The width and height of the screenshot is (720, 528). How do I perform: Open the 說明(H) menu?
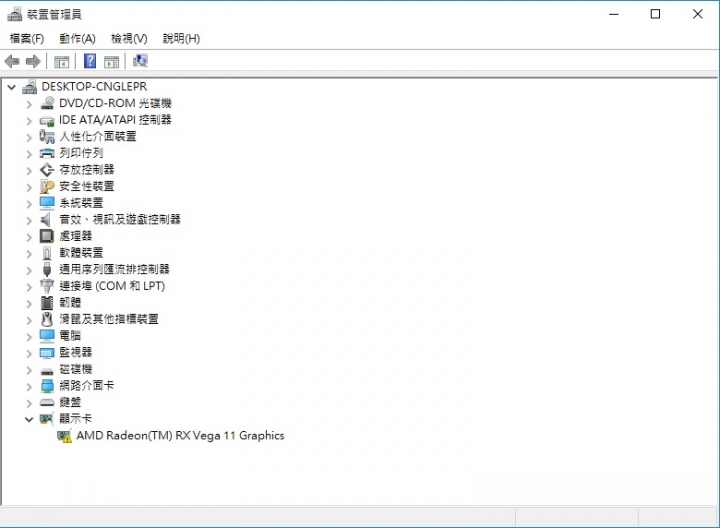[x=181, y=39]
